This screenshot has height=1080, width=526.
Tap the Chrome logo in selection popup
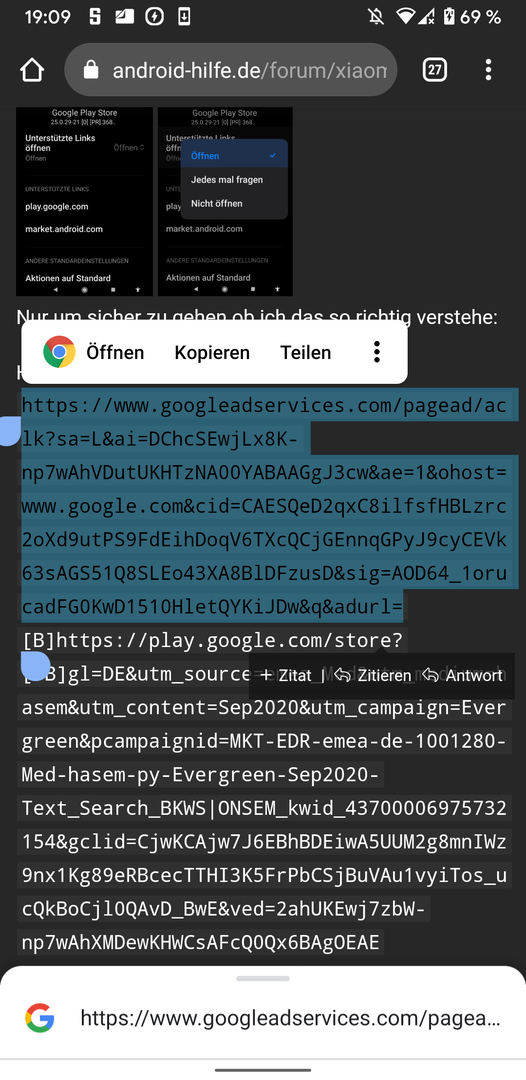coord(59,352)
